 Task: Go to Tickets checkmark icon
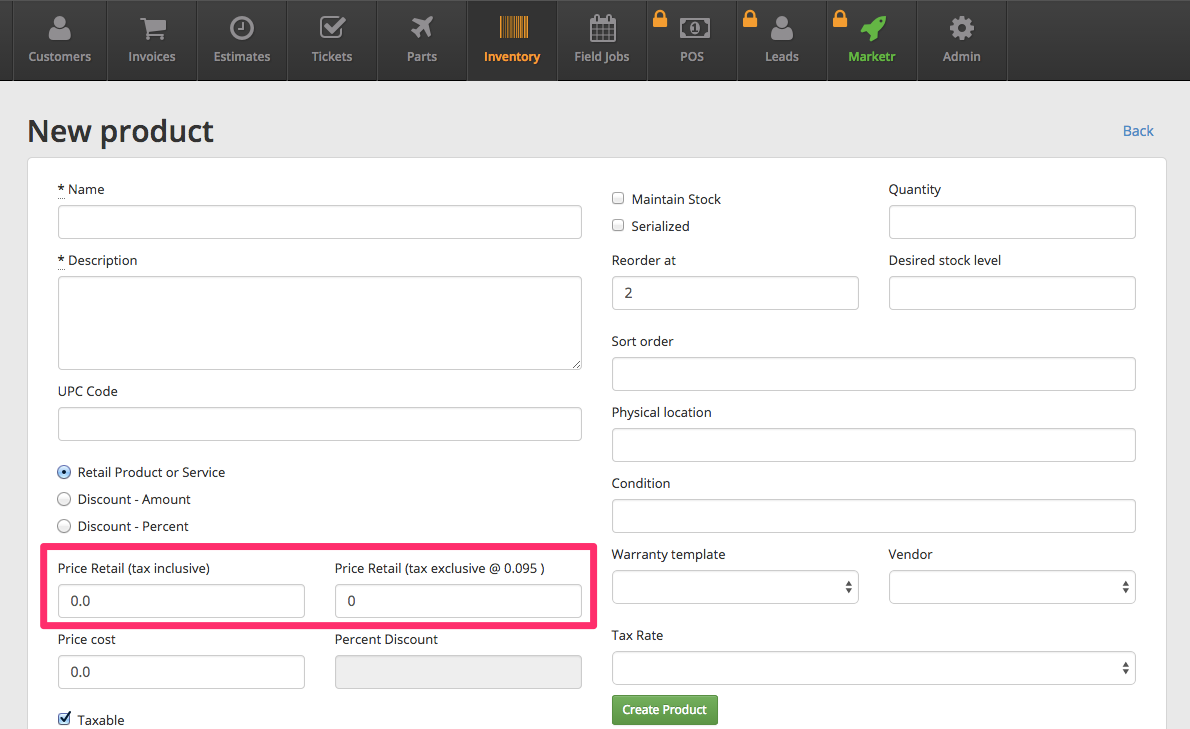332,28
